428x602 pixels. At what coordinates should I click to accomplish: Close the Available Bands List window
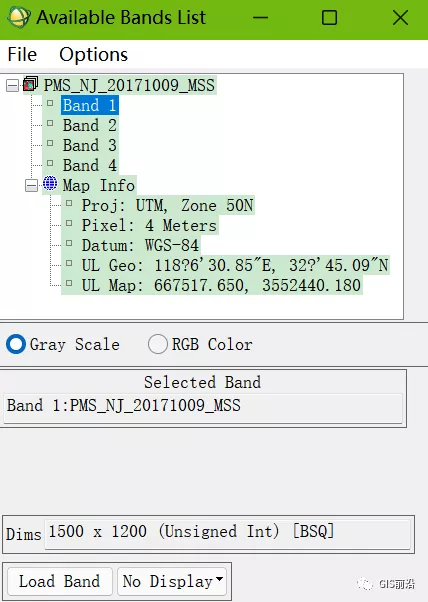[400, 18]
